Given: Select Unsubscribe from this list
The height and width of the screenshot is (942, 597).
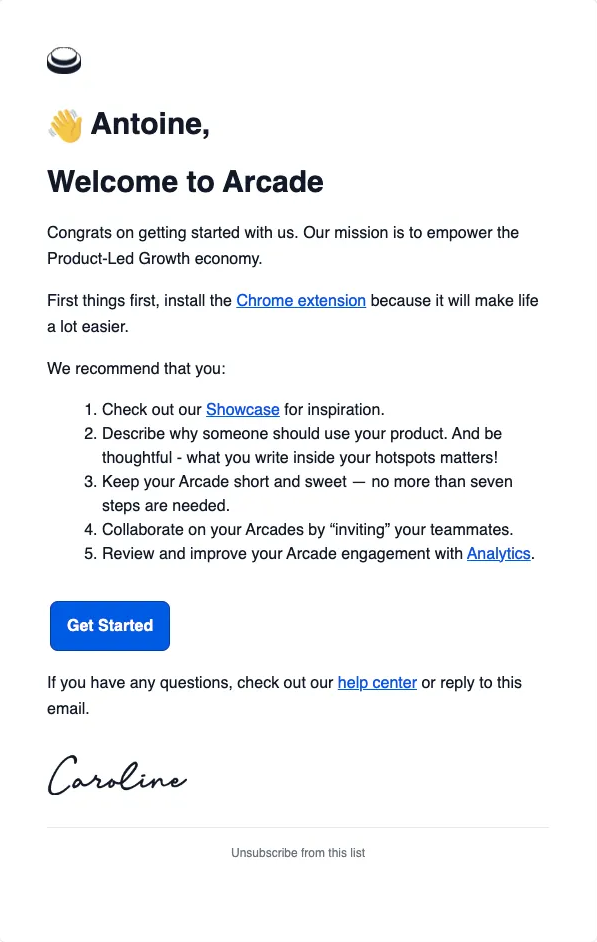Looking at the screenshot, I should [297, 853].
